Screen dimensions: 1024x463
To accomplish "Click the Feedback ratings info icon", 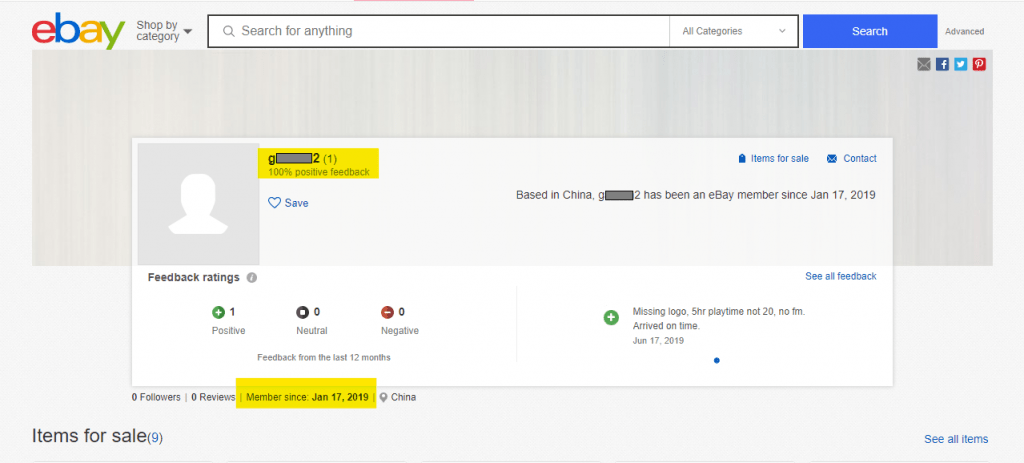I will (252, 278).
